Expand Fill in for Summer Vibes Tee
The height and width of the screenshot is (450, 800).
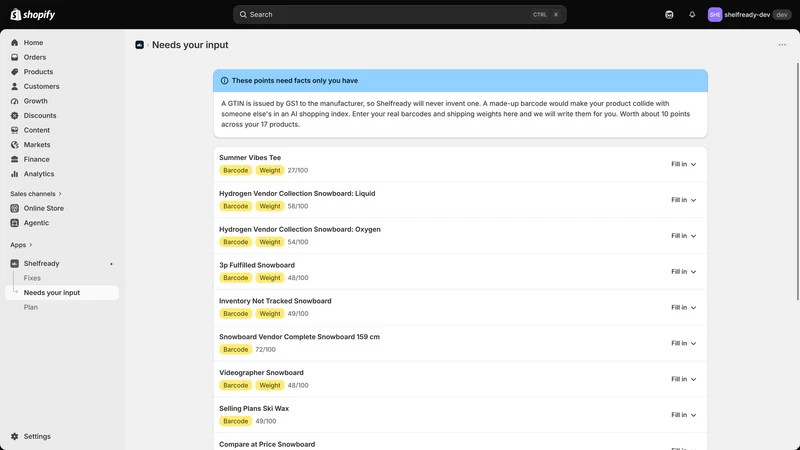pyautogui.click(x=684, y=164)
